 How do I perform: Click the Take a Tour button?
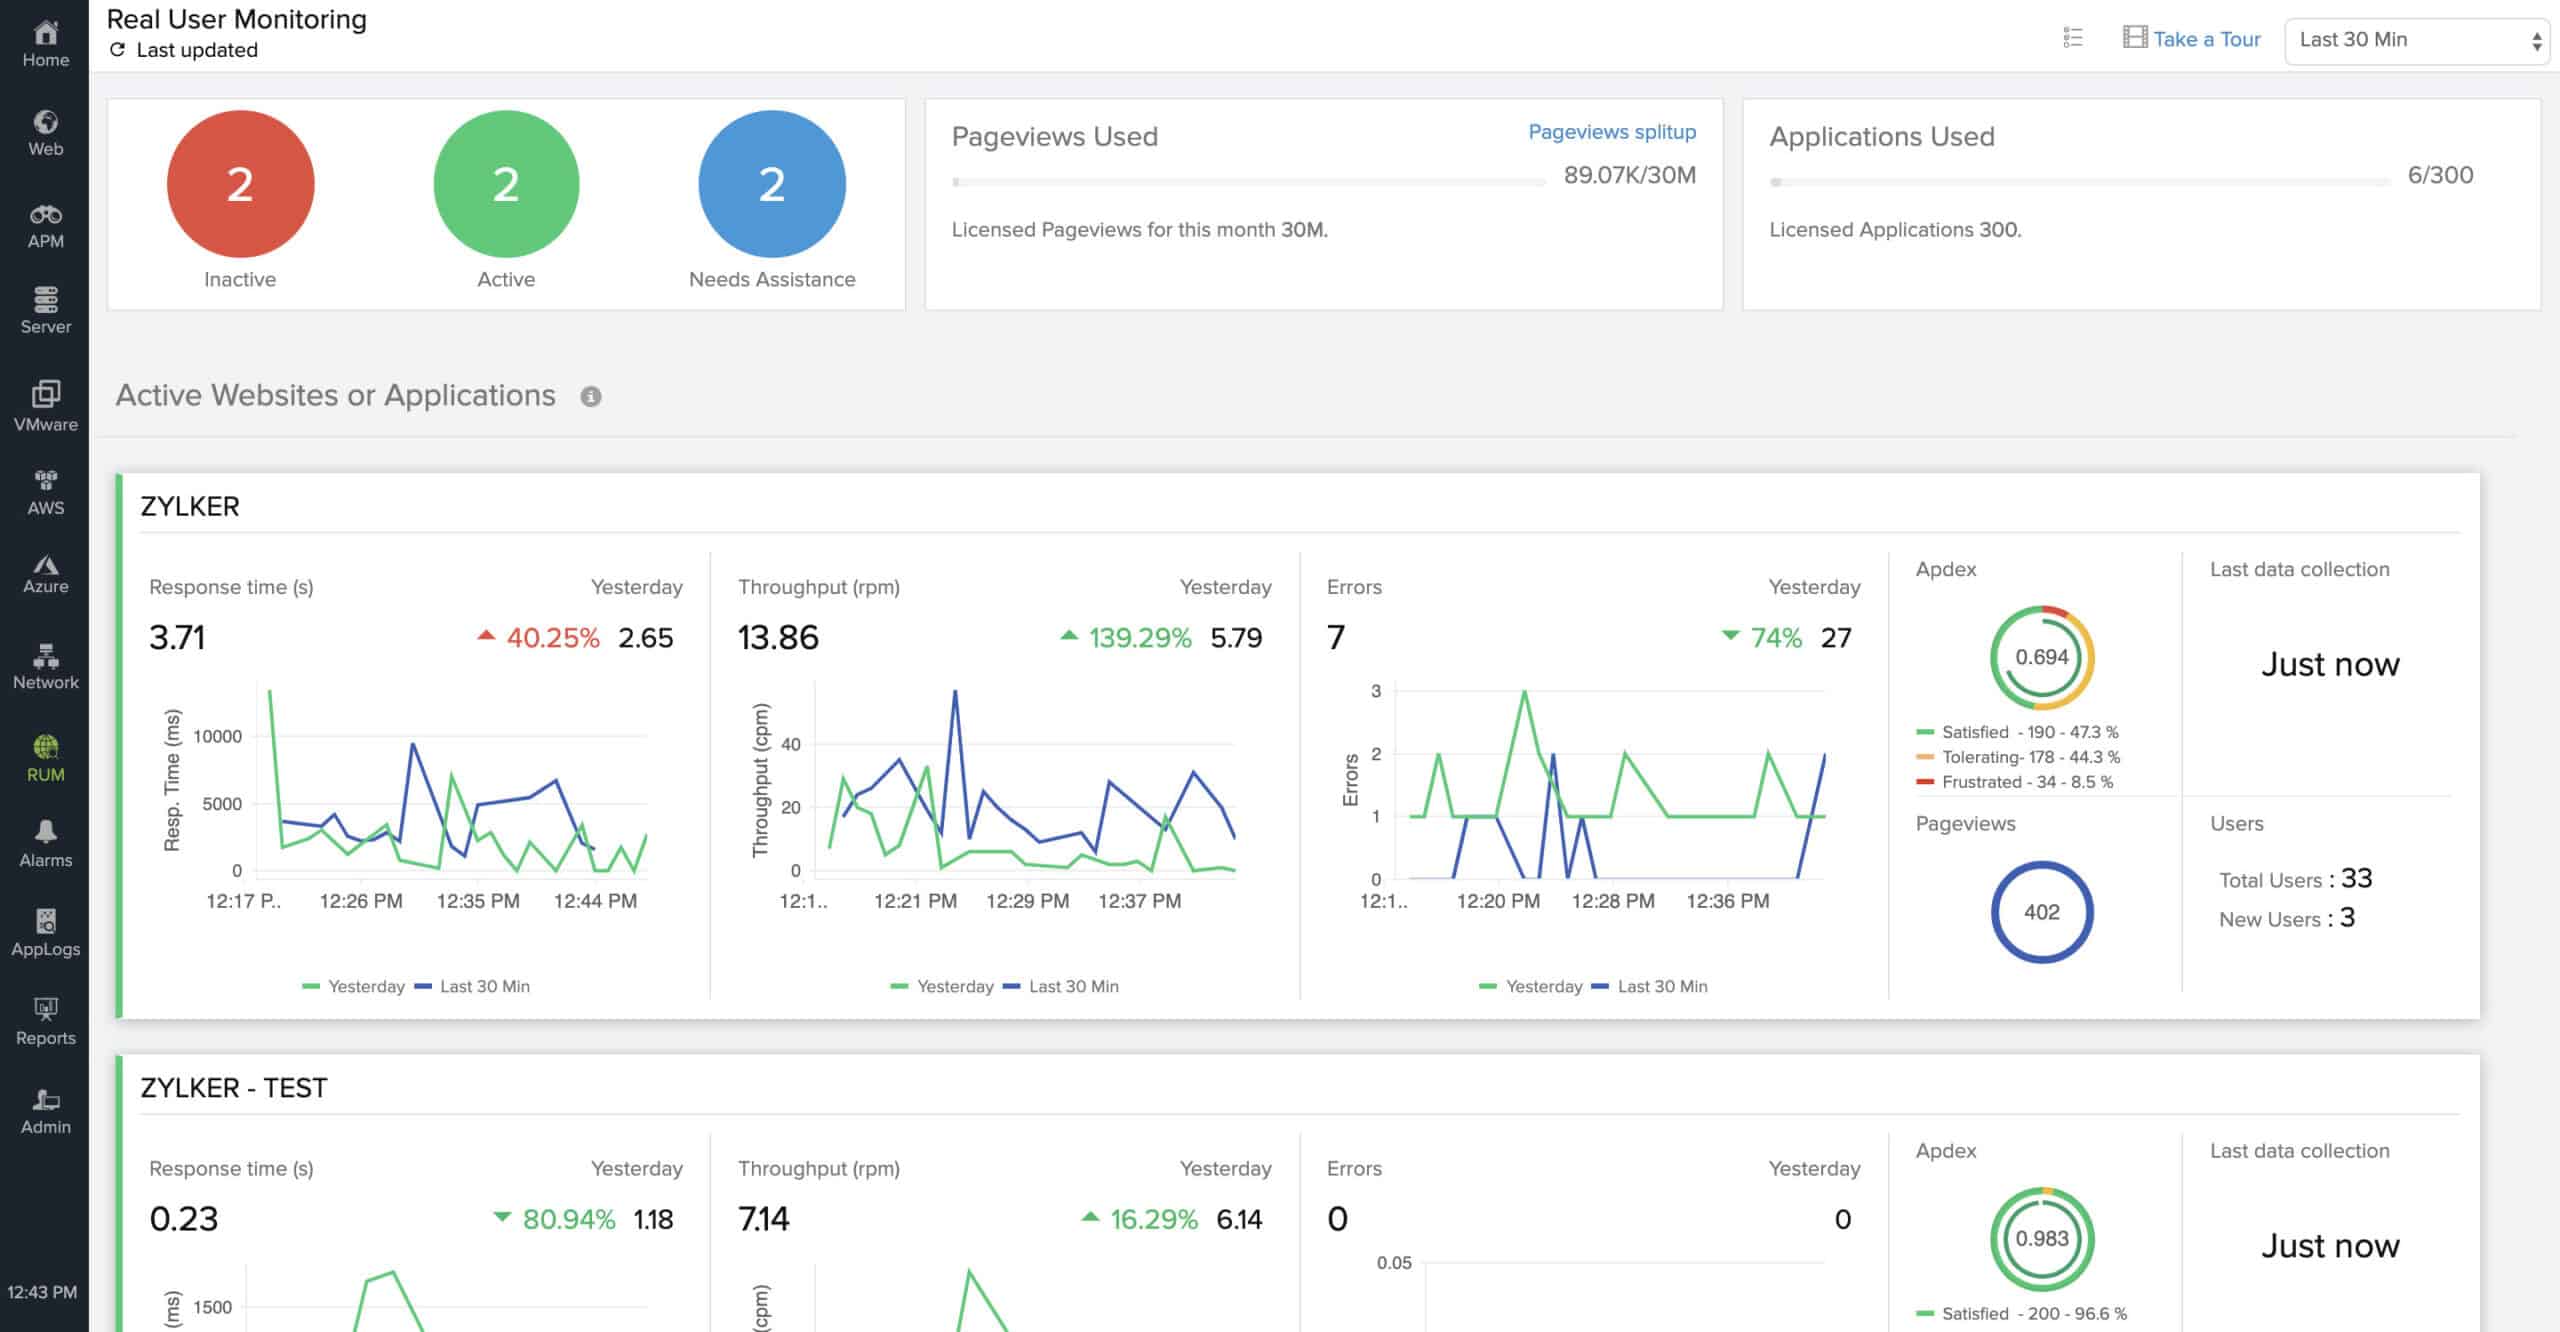point(2193,37)
